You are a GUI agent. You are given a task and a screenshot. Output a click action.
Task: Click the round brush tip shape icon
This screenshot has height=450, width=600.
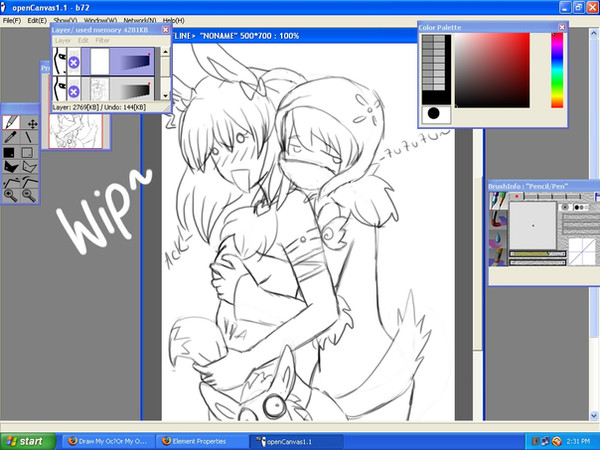pyautogui.click(x=564, y=207)
